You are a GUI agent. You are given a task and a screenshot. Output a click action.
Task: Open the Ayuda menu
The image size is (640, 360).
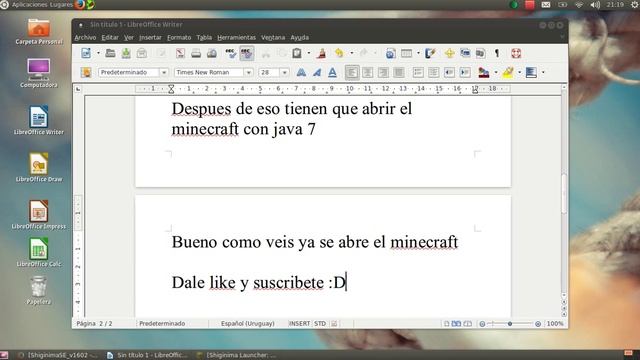click(x=300, y=38)
